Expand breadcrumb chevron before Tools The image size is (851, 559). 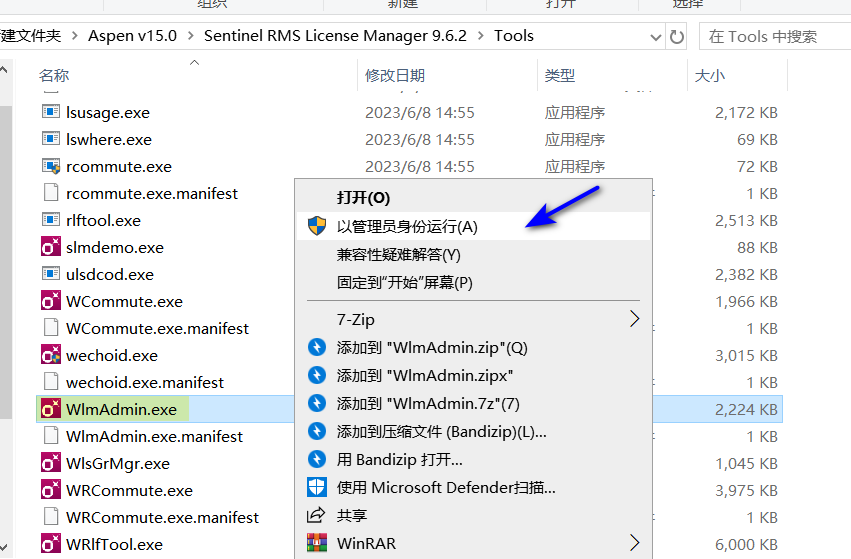(481, 36)
